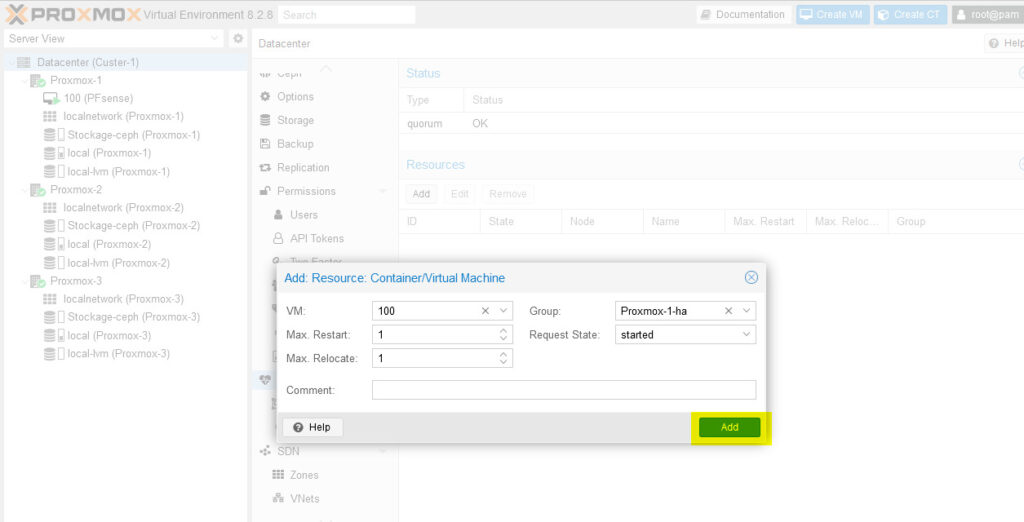This screenshot has height=522, width=1024.
Task: Select local (Proxmox-2) storage
Action: (108, 244)
